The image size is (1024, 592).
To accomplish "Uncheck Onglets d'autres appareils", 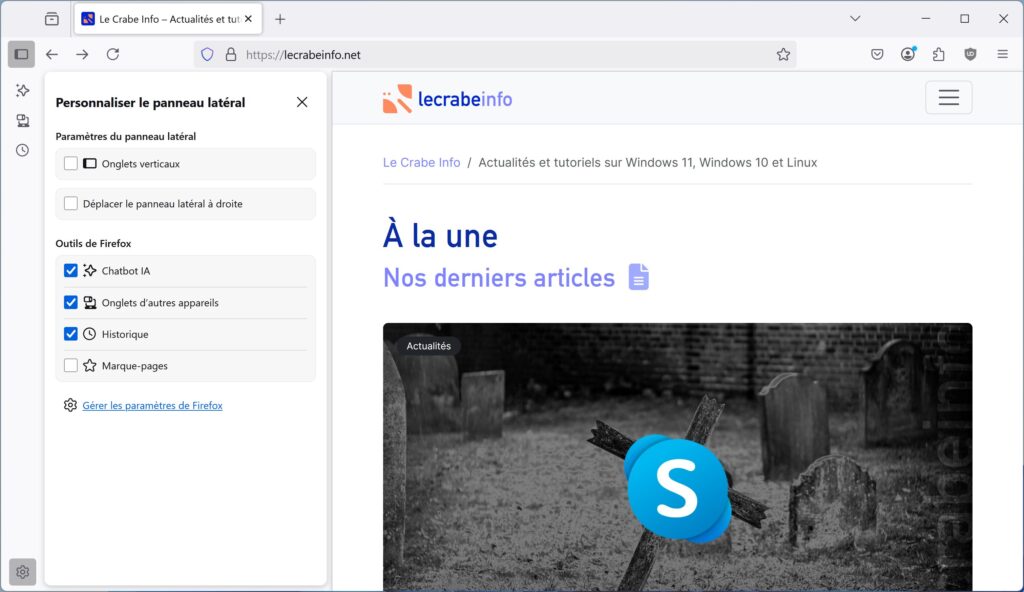I will 71,302.
